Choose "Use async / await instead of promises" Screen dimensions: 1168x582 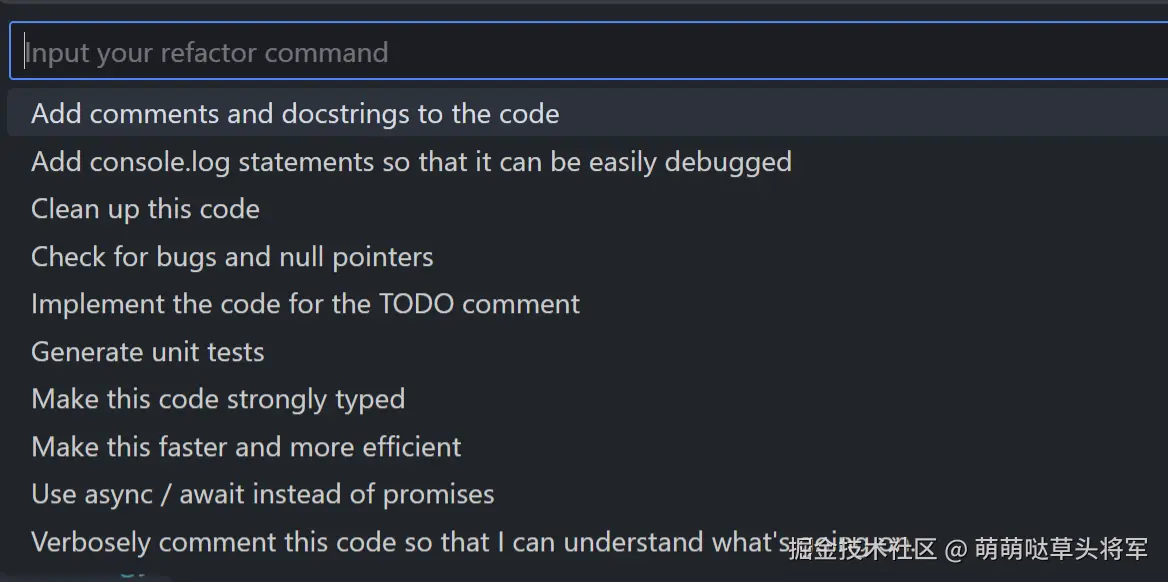click(263, 493)
